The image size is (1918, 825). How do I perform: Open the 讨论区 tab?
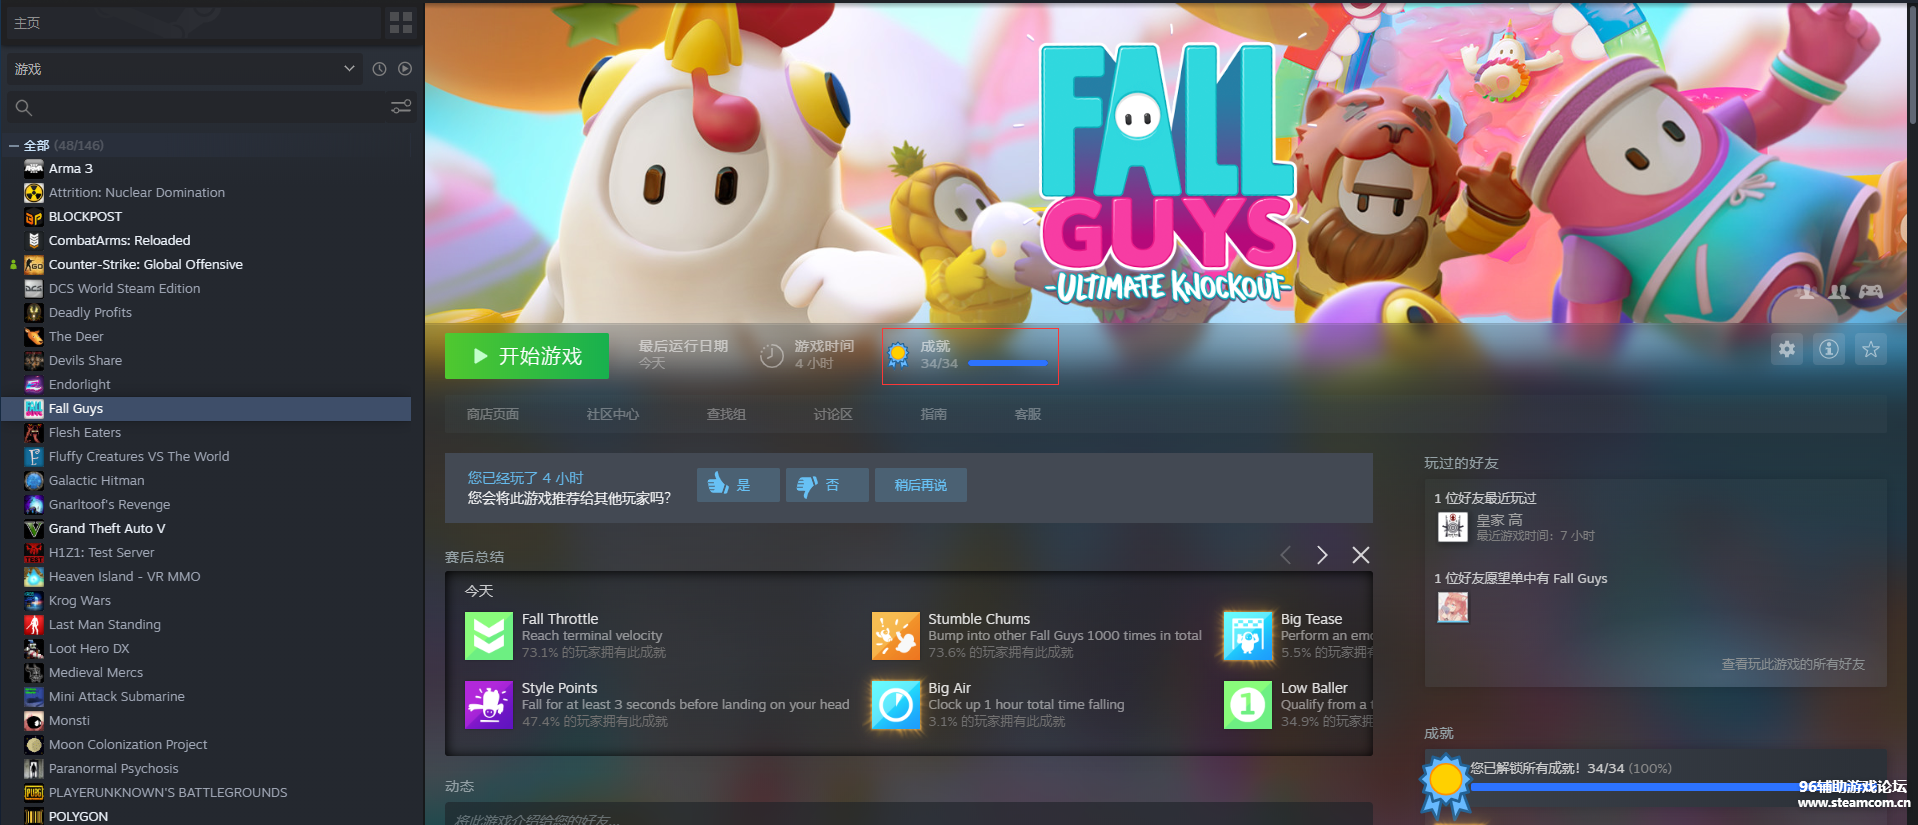[x=833, y=414]
